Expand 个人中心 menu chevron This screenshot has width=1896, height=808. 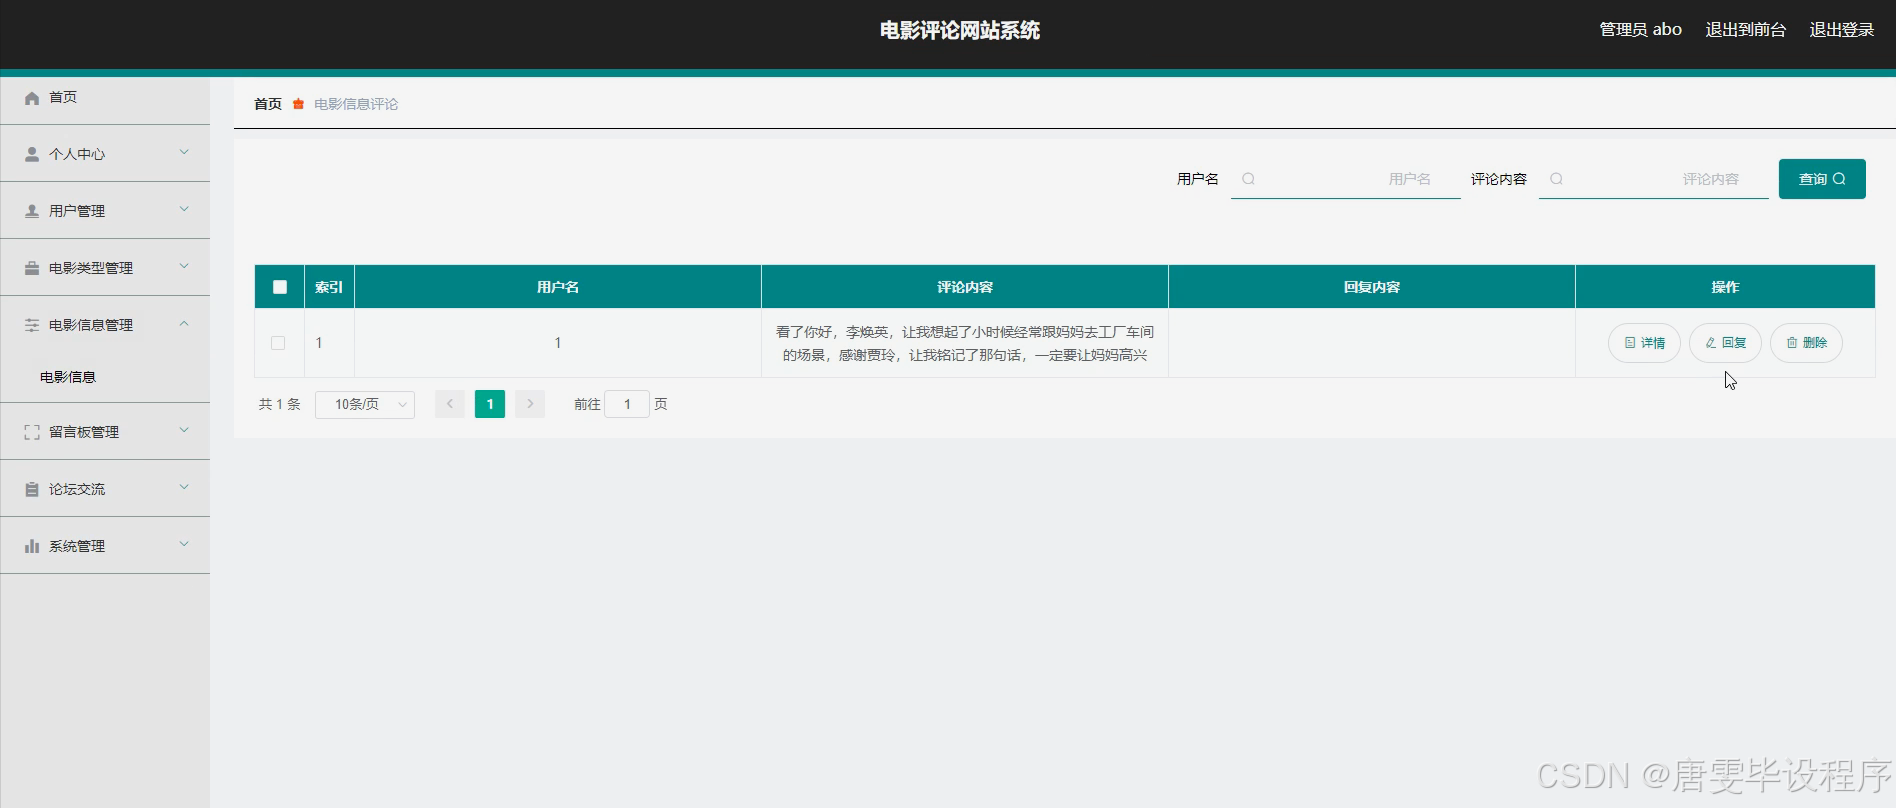(x=184, y=152)
